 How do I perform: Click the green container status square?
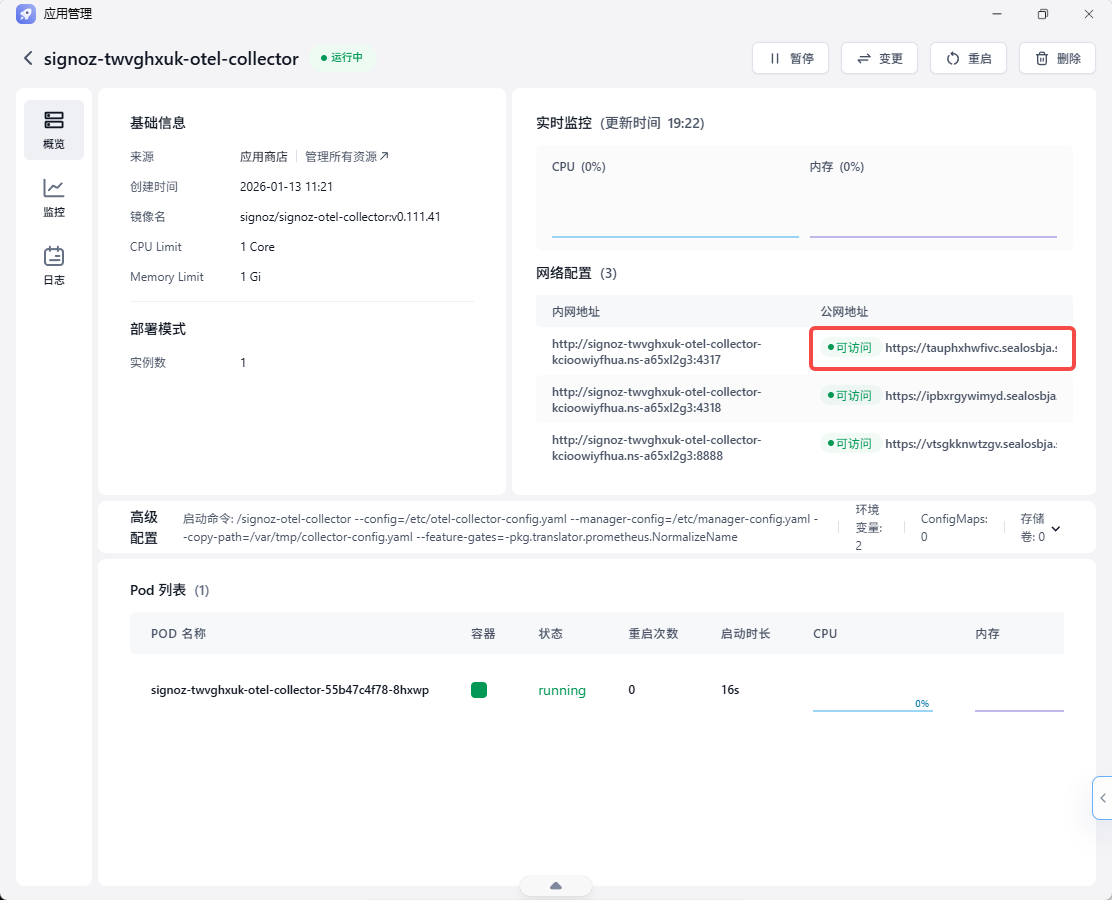click(x=479, y=690)
